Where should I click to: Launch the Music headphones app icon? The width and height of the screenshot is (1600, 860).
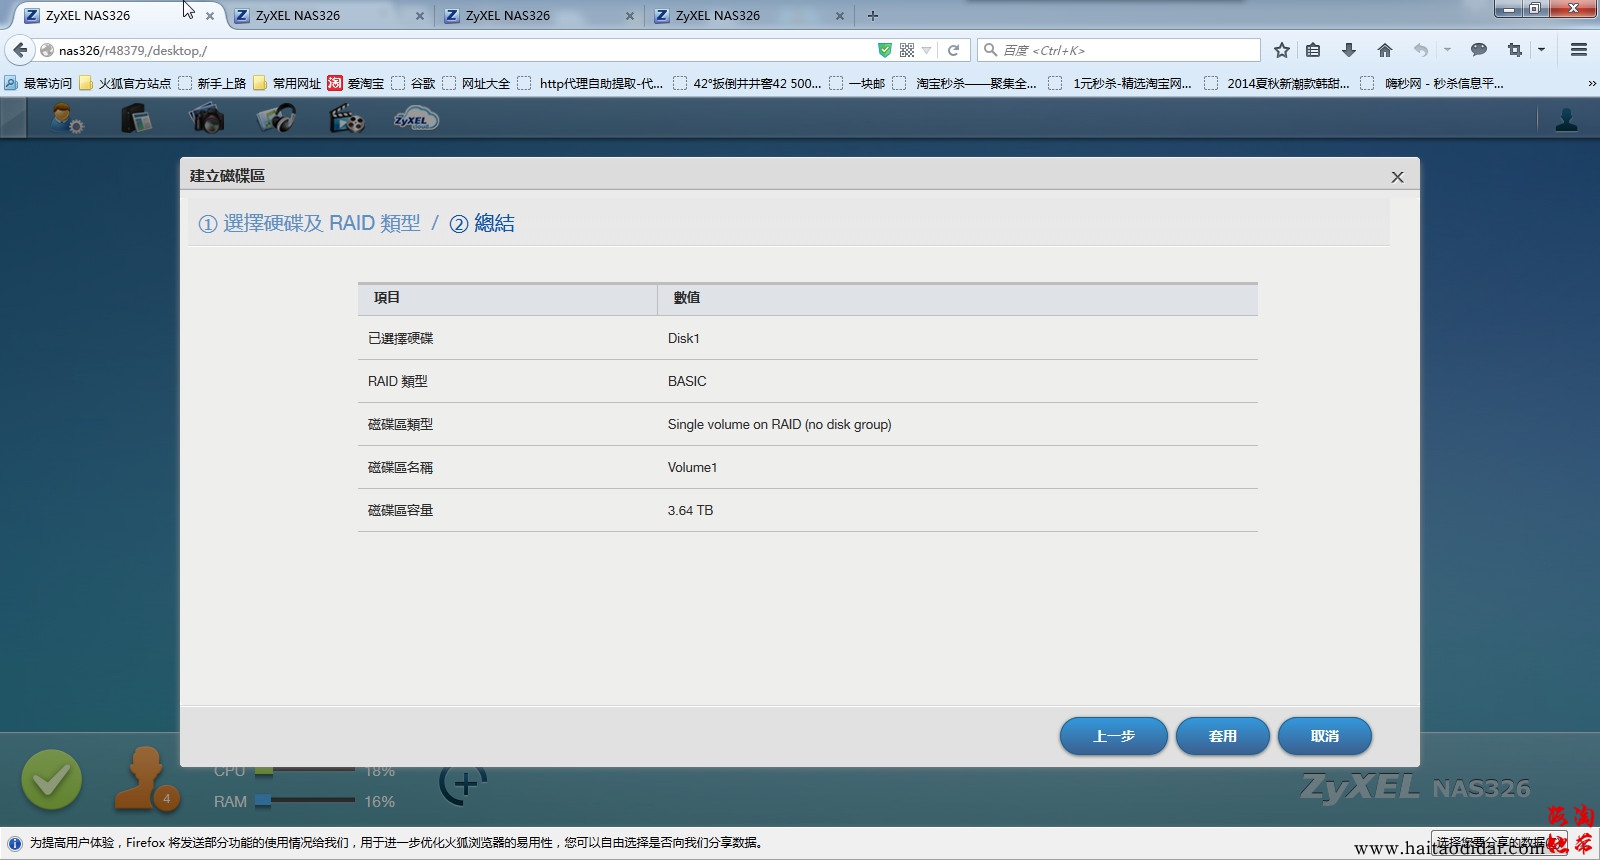276,120
